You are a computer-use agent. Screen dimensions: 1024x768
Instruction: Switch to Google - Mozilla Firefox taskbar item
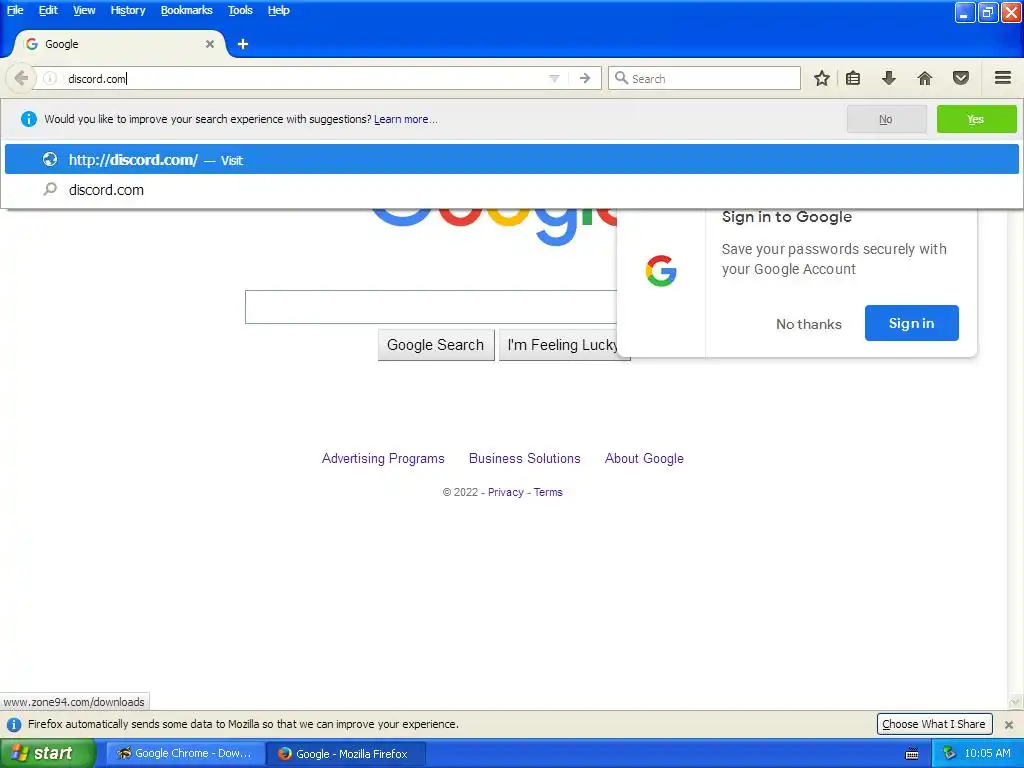pos(346,754)
